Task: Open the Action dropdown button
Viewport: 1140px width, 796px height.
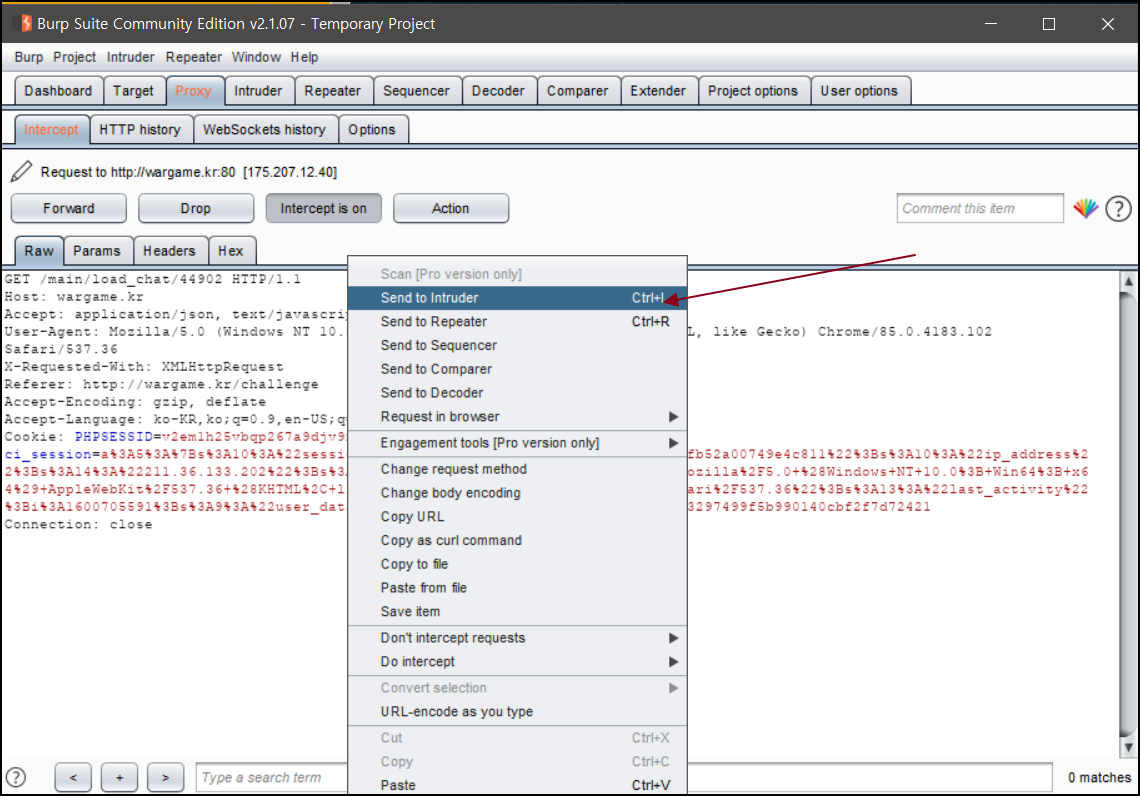Action: pyautogui.click(x=451, y=209)
